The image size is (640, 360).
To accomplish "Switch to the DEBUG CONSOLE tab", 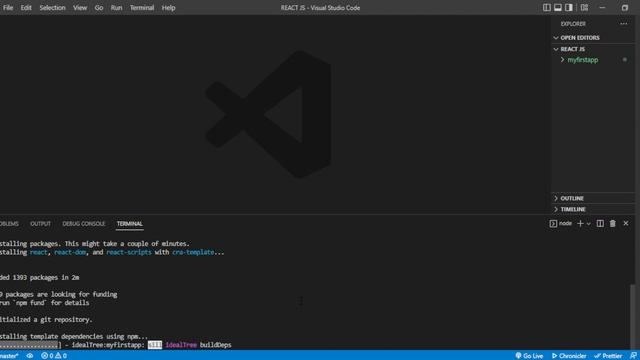I will [x=84, y=224].
